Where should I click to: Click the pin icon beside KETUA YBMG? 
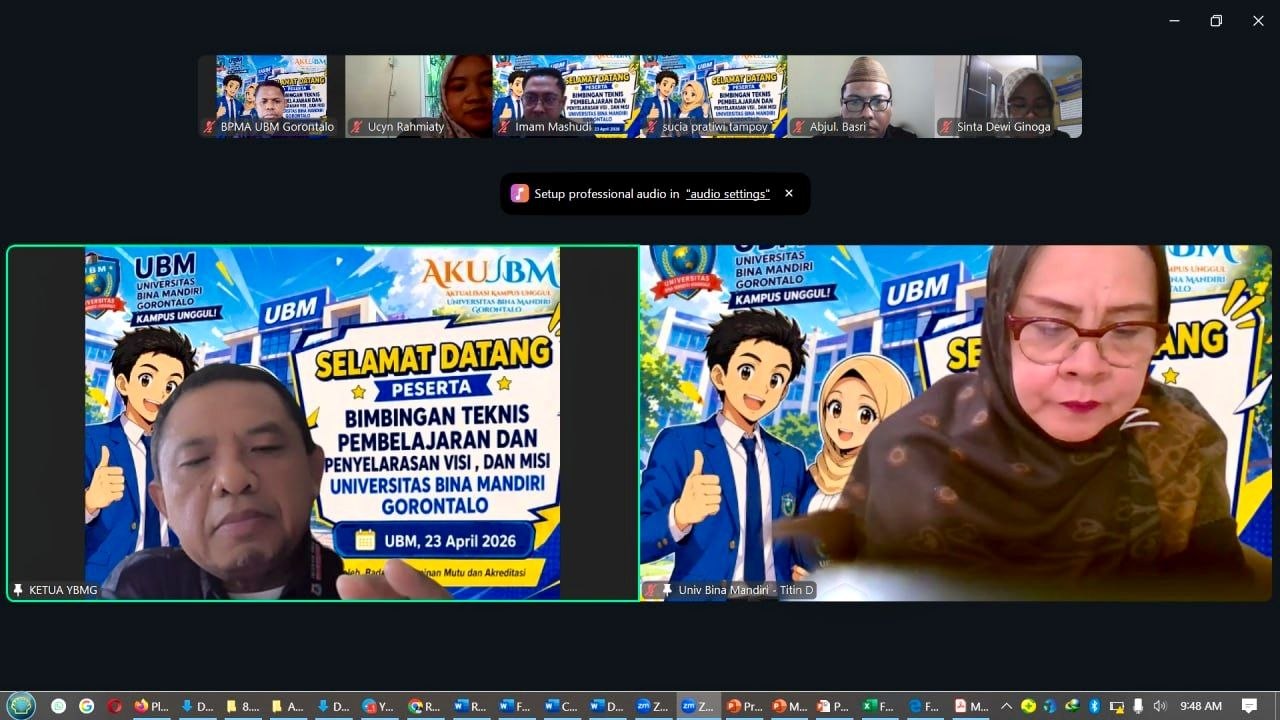click(18, 590)
